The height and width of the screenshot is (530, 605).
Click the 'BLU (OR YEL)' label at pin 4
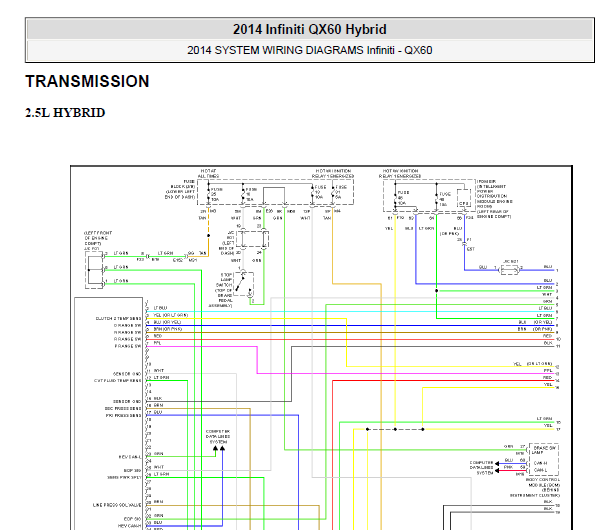tap(167, 322)
